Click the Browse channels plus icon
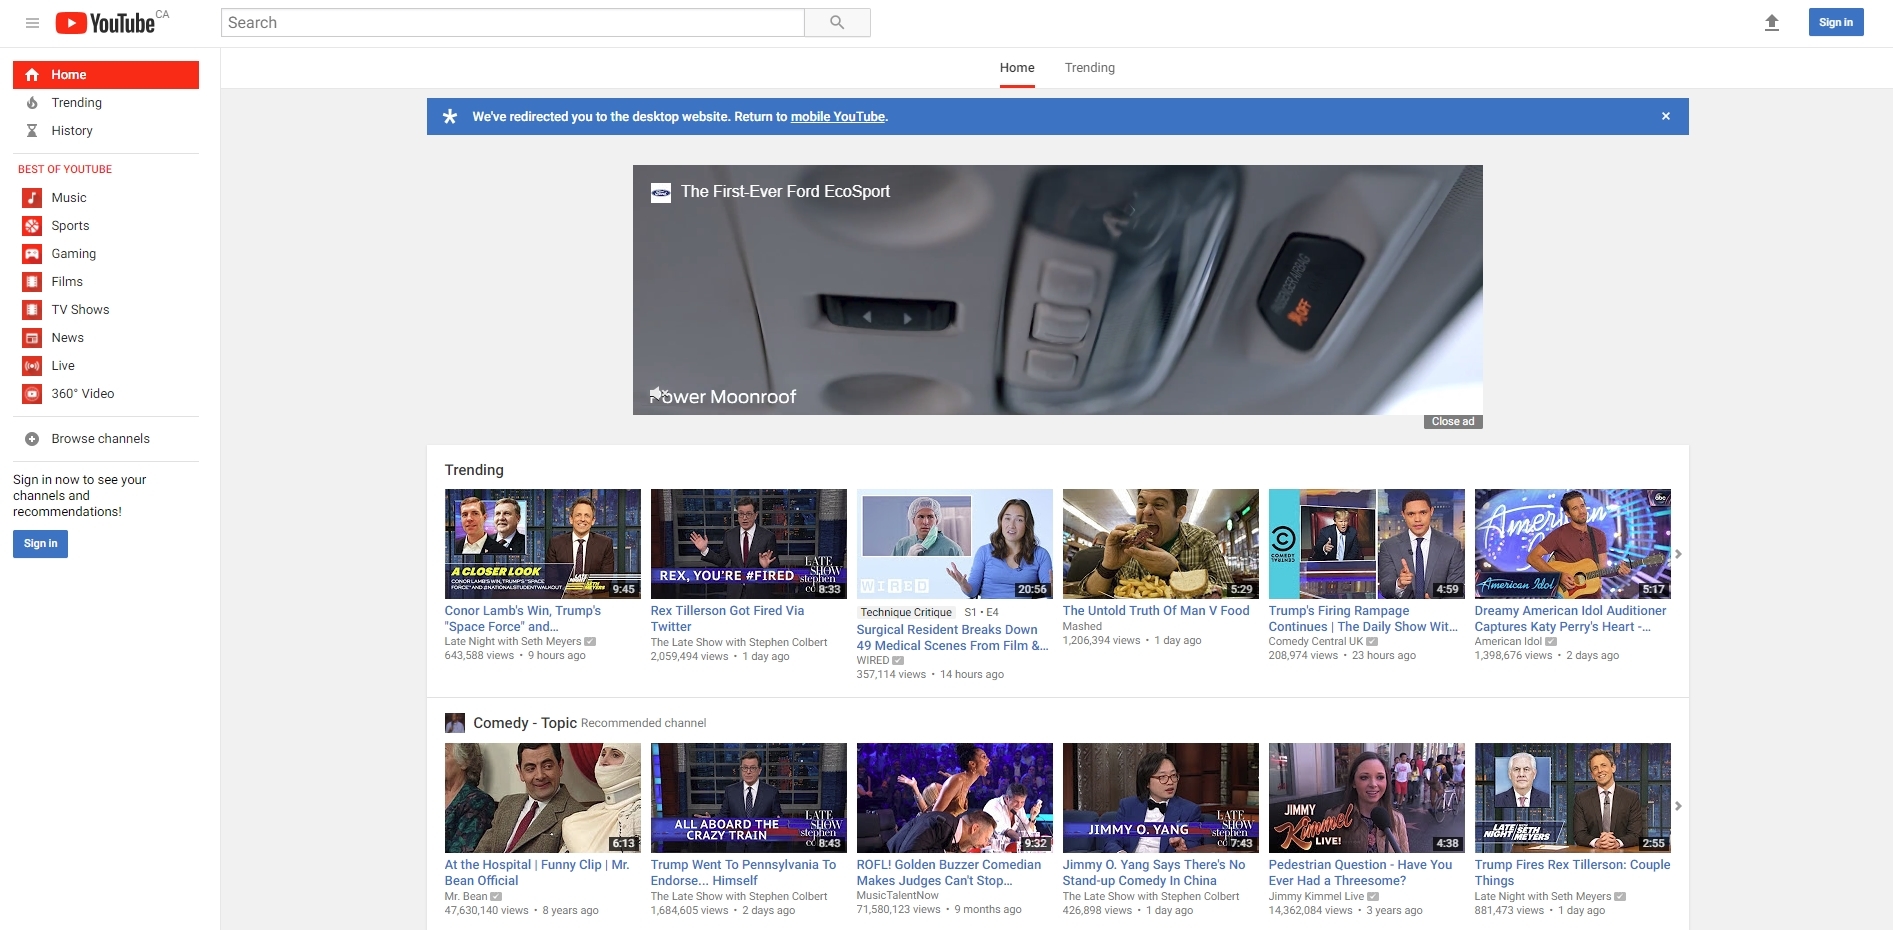 (32, 439)
